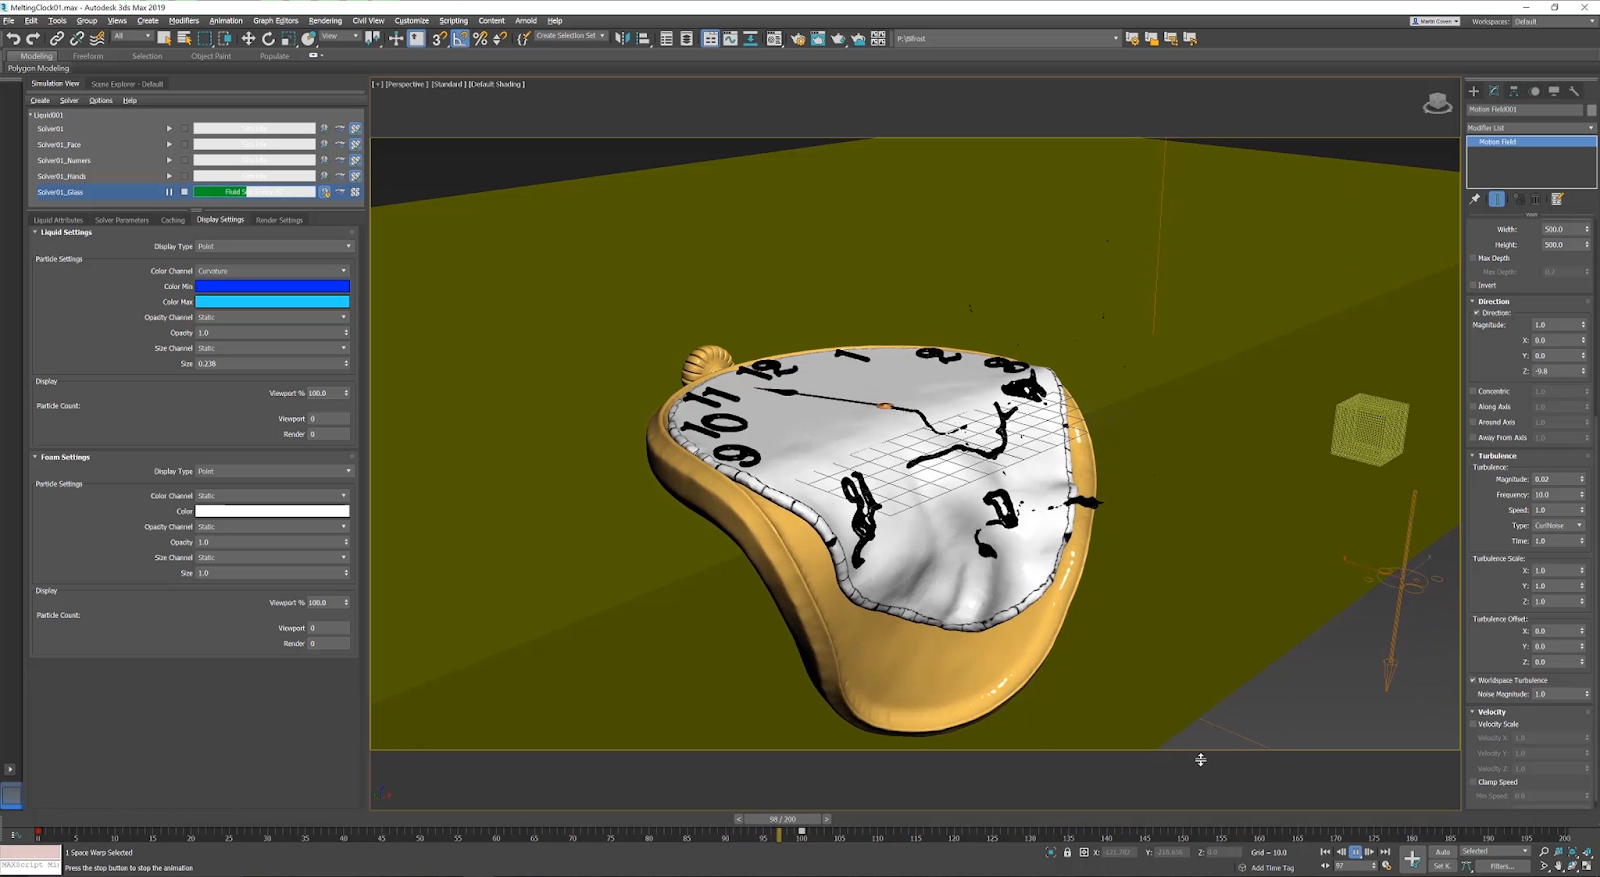Click the Redo arrow in the main toolbar

point(33,39)
